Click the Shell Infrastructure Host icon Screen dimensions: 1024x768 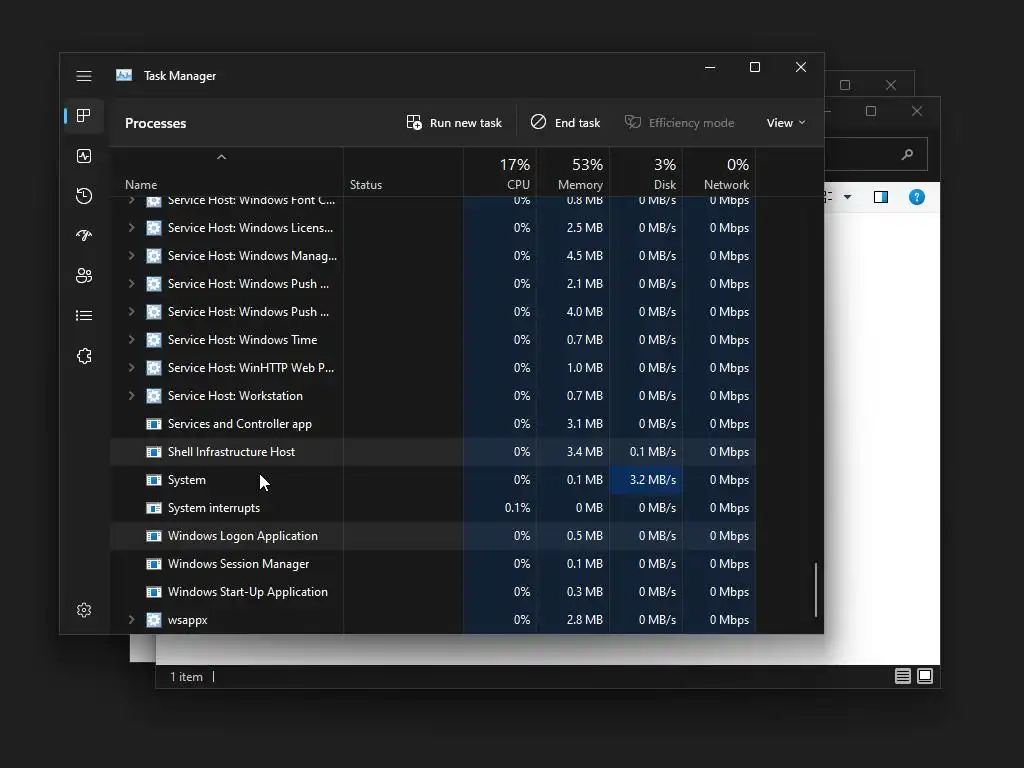tap(153, 452)
